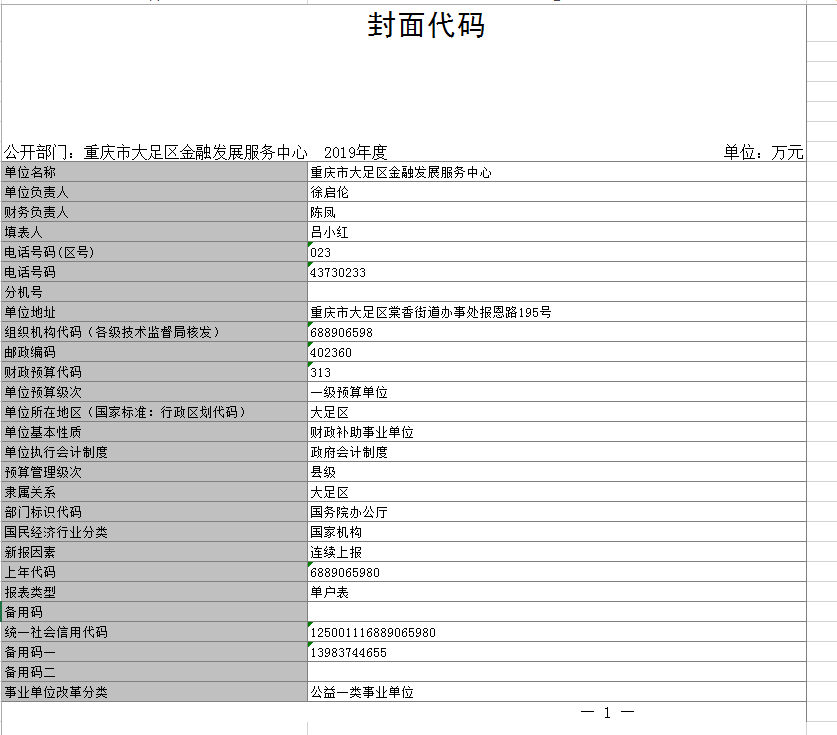
Task: Click the 徐启伦 value cell
Action: tap(557, 192)
